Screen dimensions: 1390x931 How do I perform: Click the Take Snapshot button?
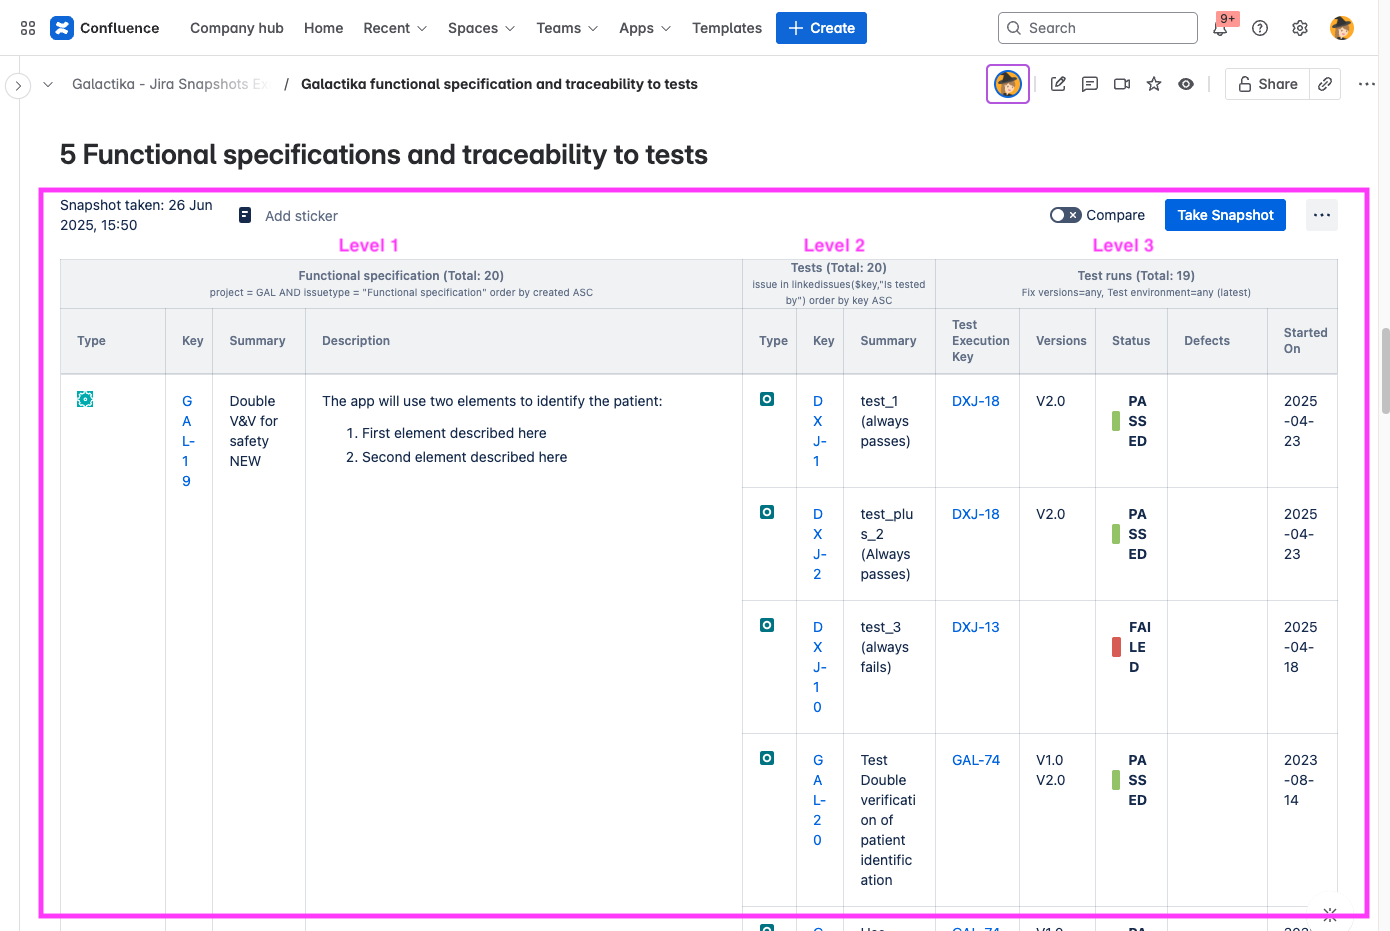(1225, 215)
